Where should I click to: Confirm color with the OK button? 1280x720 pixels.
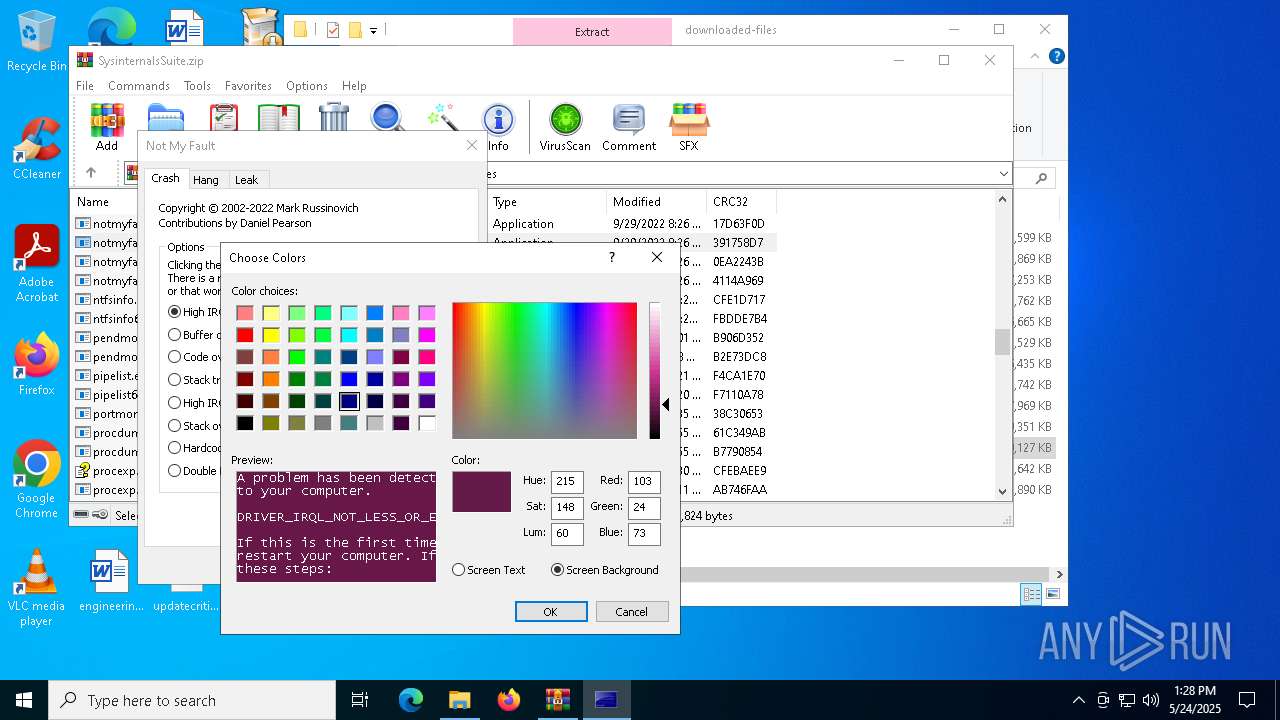(551, 611)
